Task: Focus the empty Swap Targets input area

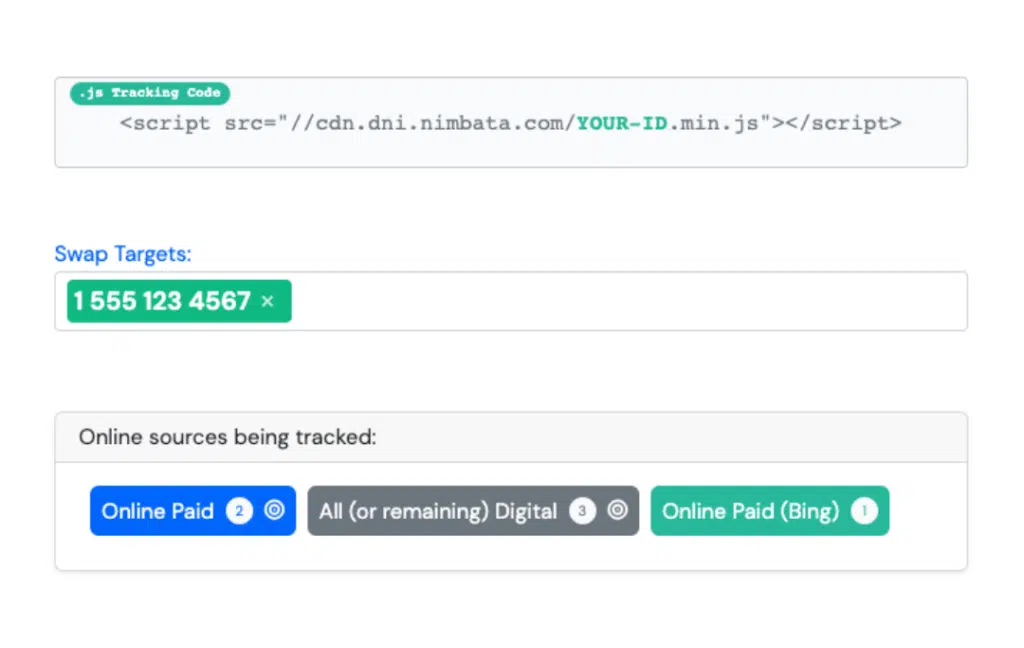Action: tap(620, 301)
